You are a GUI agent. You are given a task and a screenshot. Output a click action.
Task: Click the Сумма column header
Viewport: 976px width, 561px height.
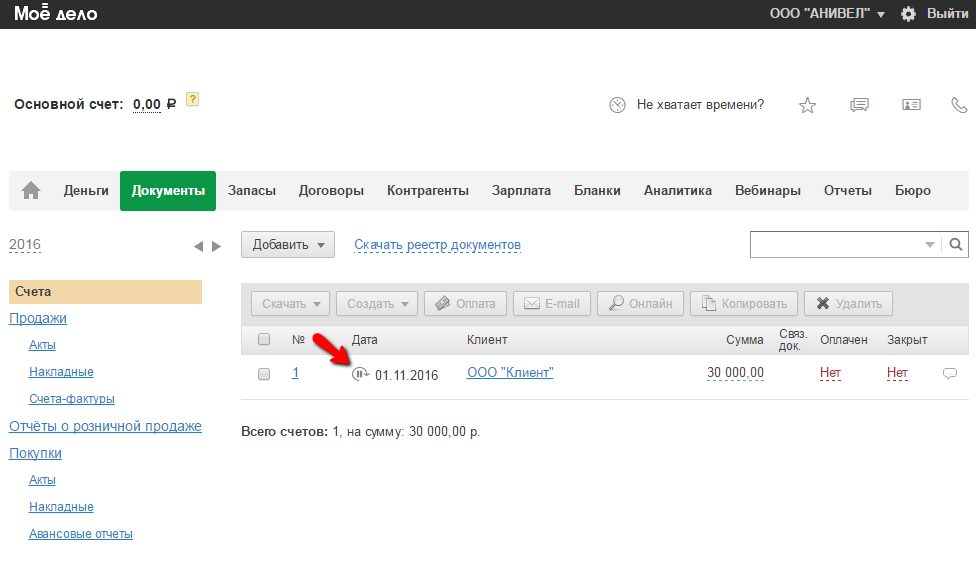coord(744,340)
